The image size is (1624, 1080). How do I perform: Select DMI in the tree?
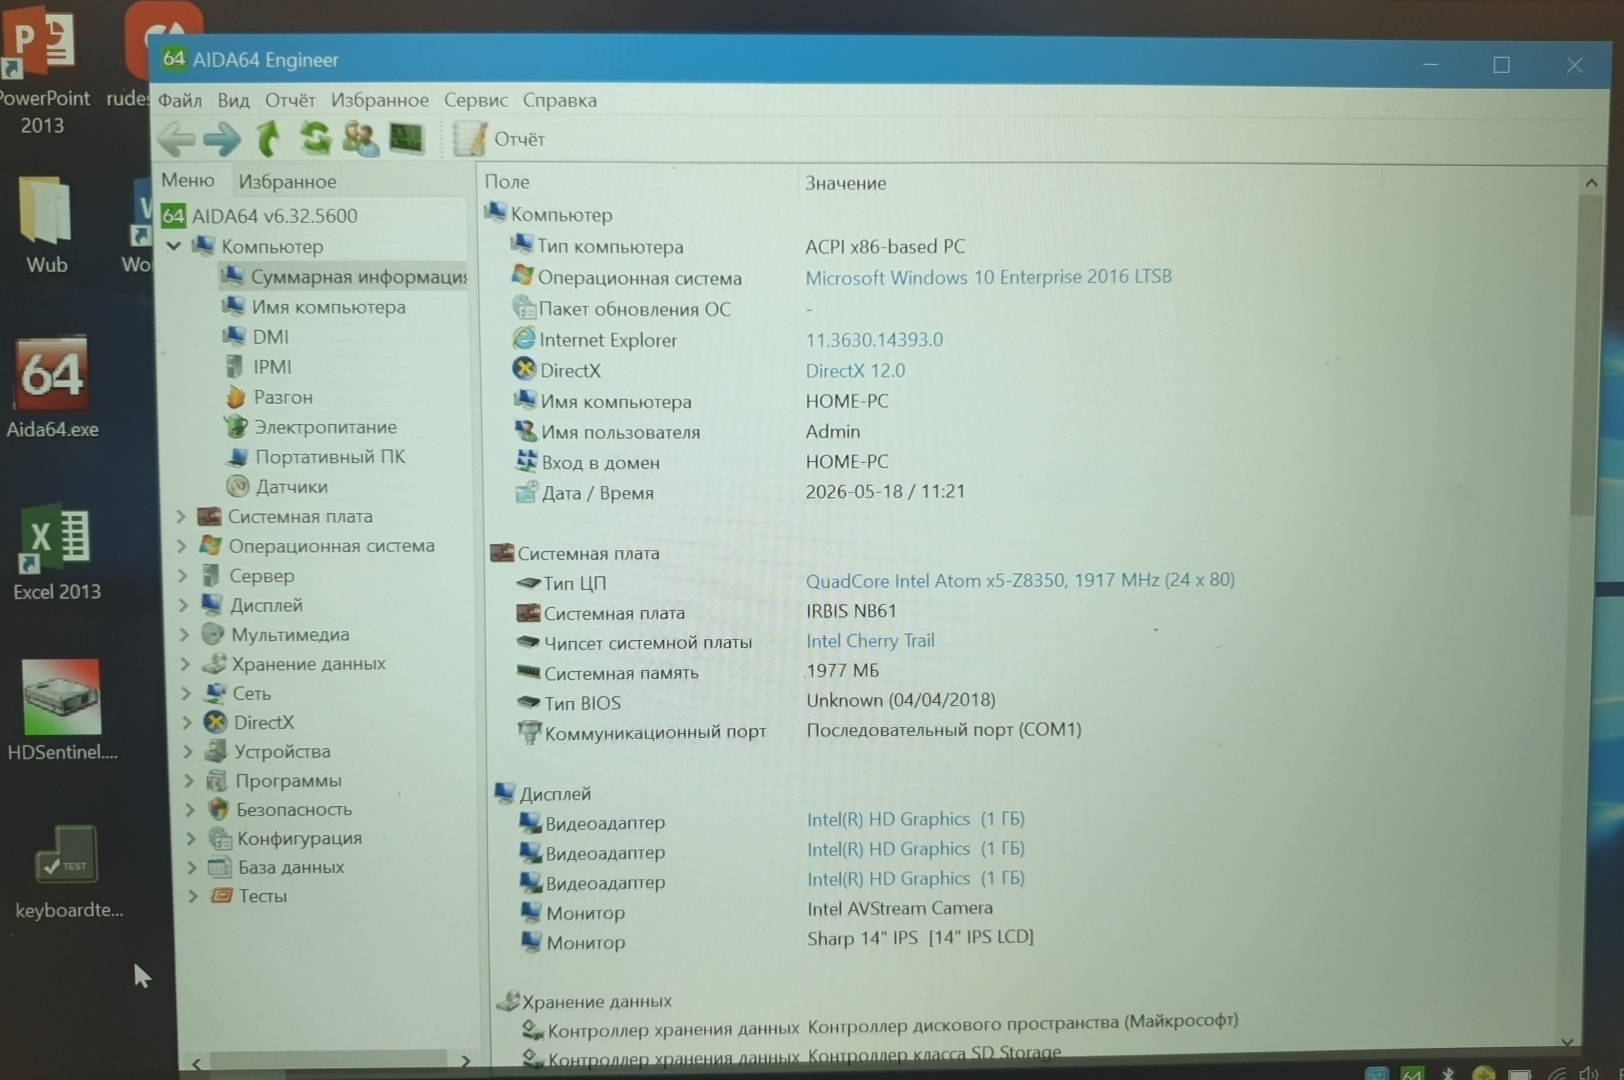tap(258, 337)
